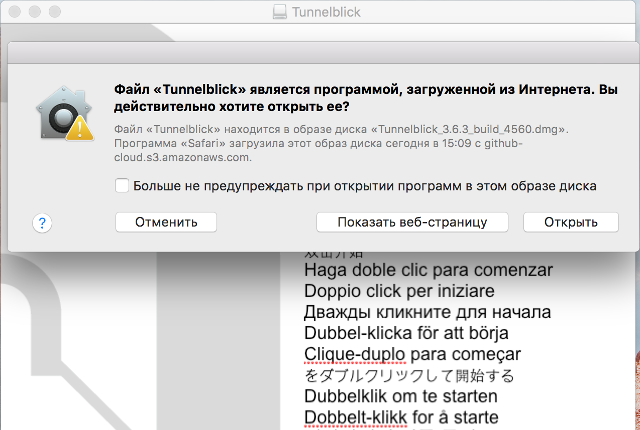Screen dimensions: 640x430
Task: Click the 'Отменить' button
Action: coord(166,222)
